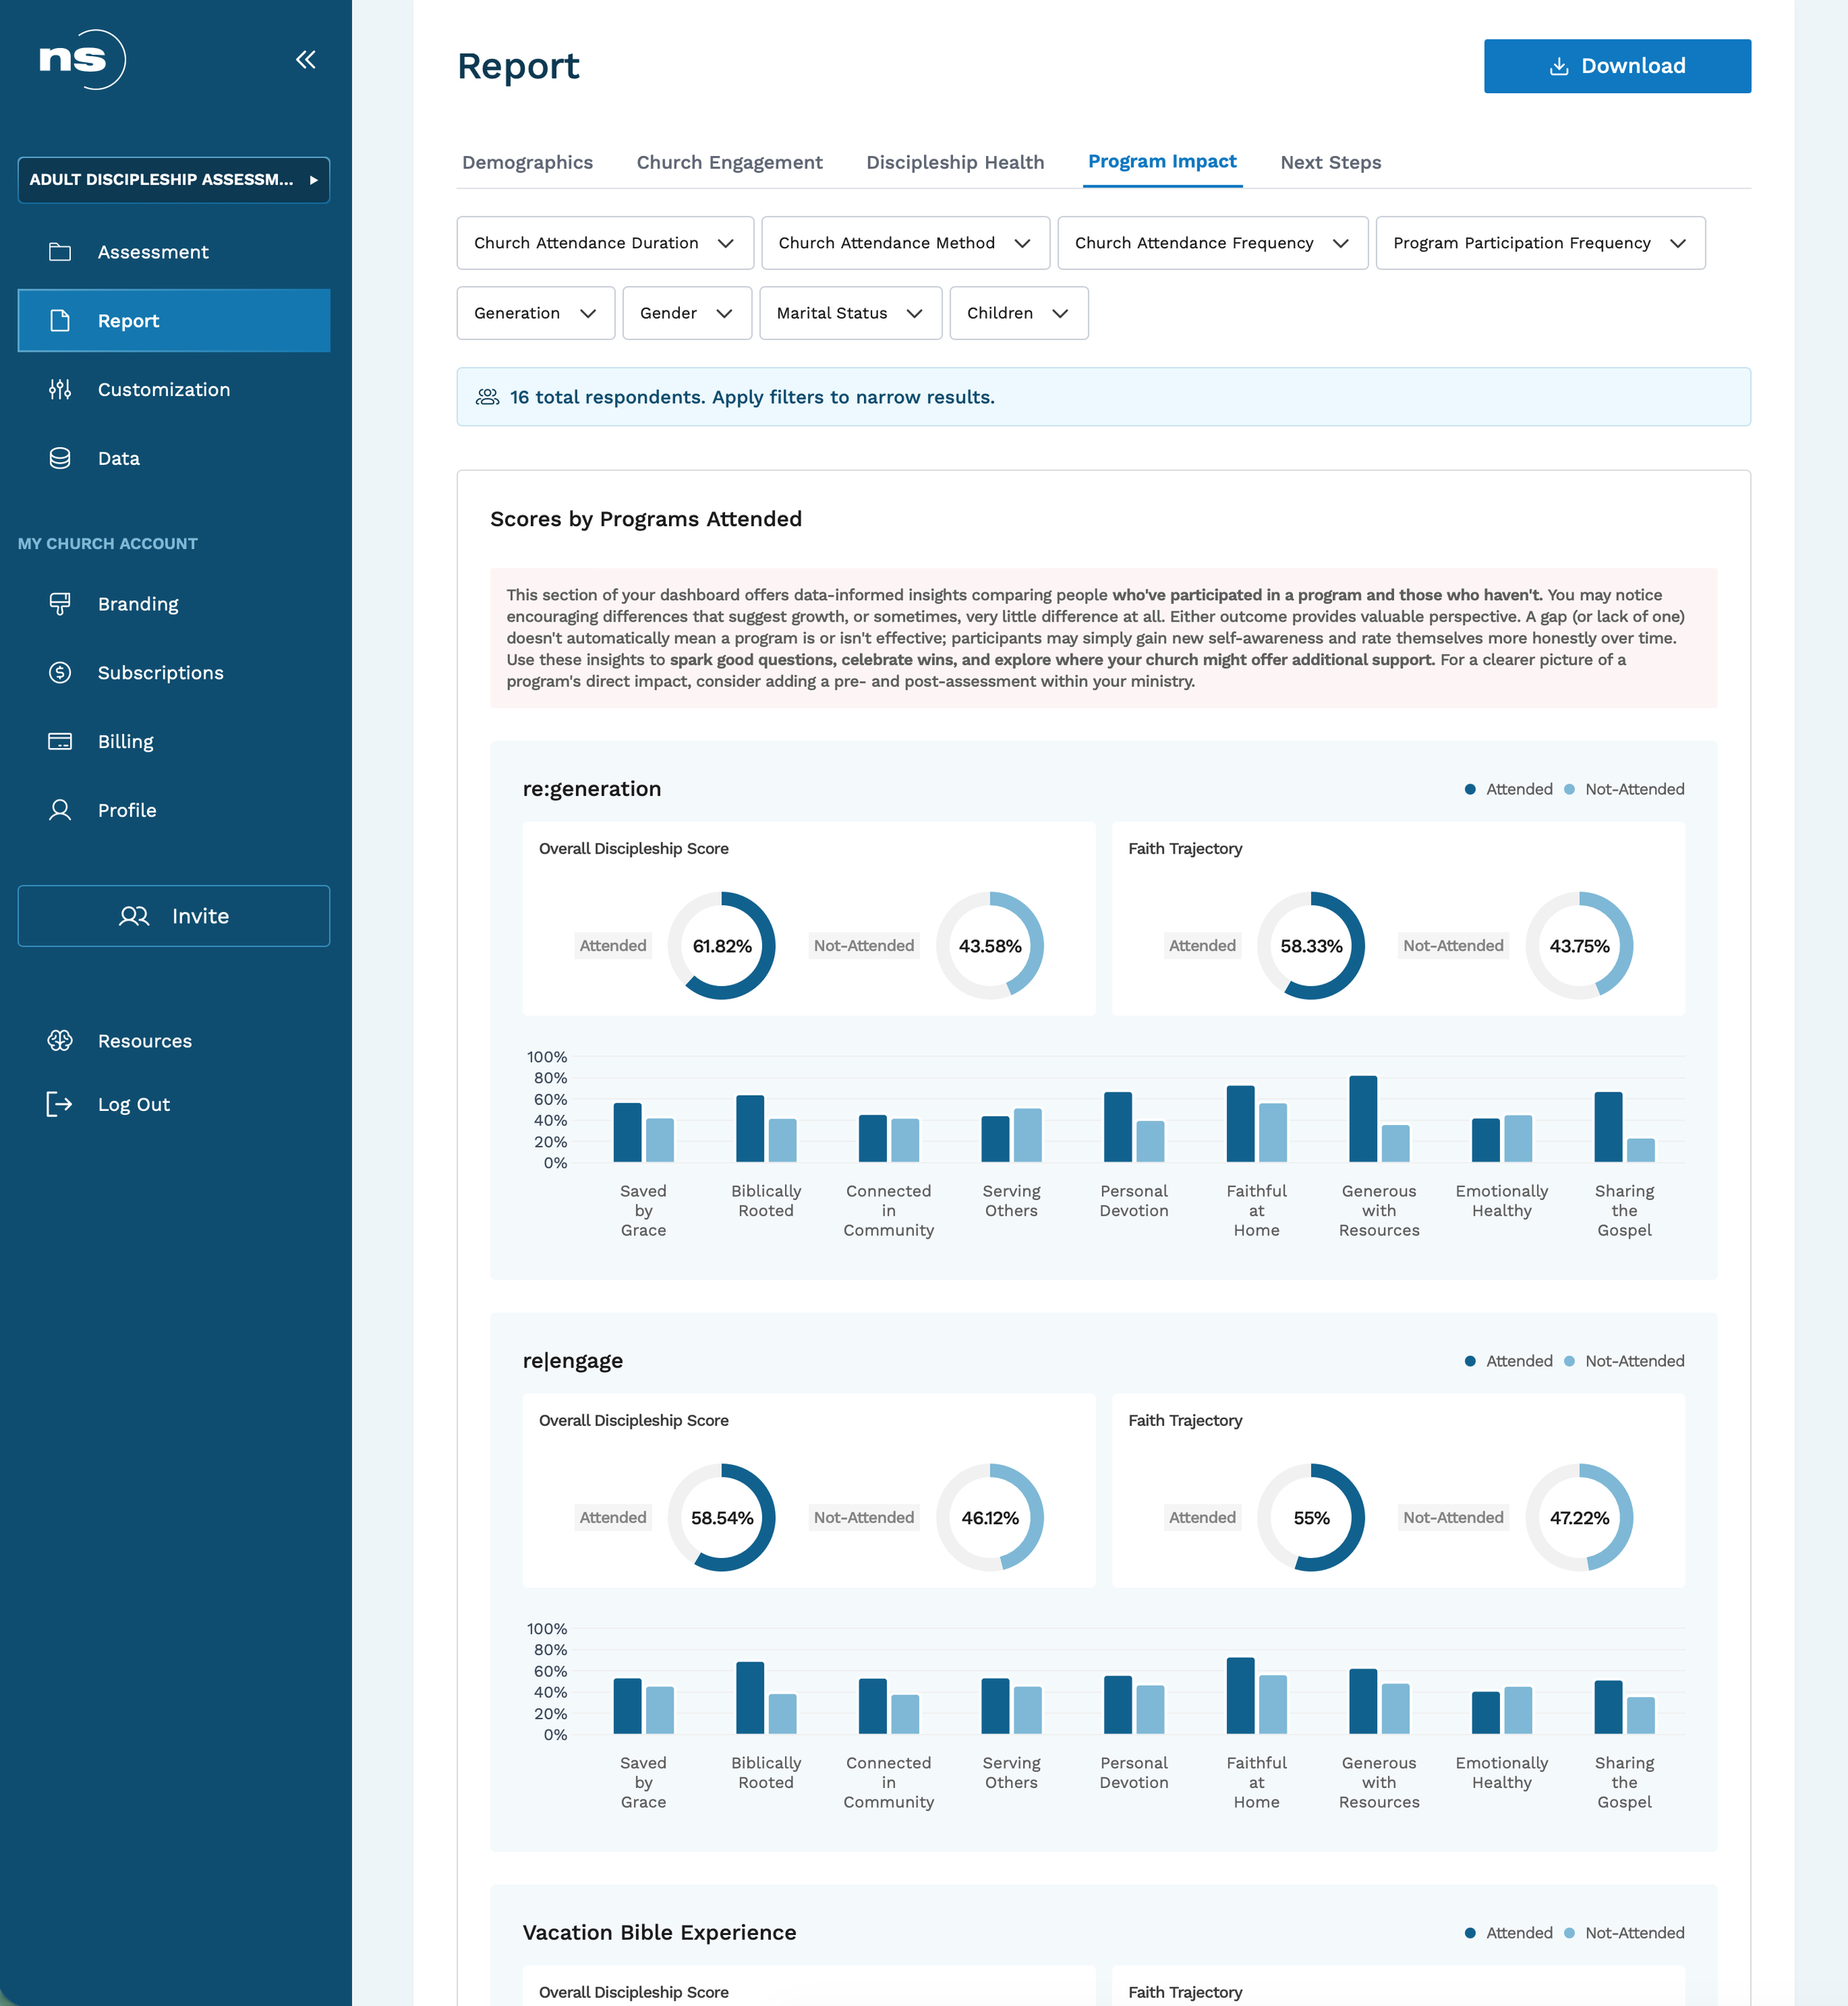1848x2006 pixels.
Task: Click the Branding paint roller icon
Action: [60, 604]
